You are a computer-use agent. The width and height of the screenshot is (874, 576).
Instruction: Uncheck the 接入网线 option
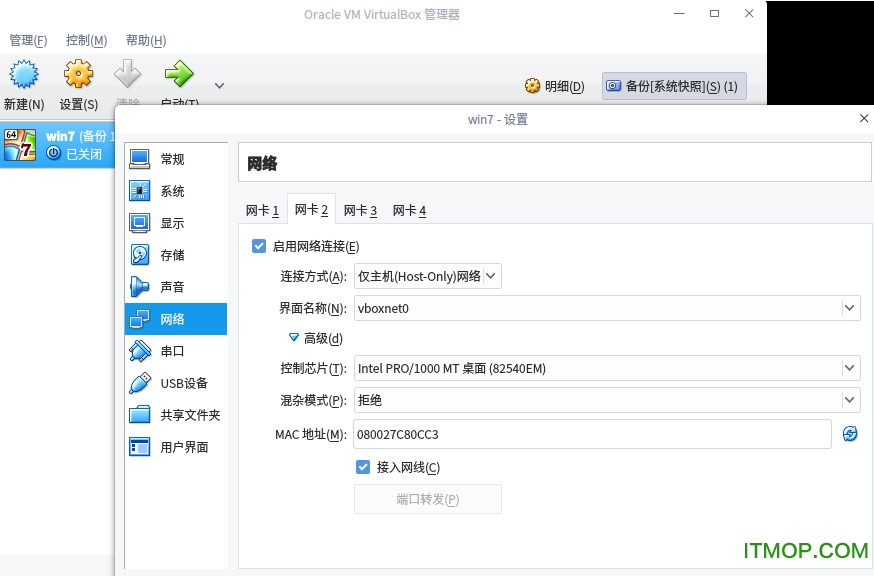[364, 467]
